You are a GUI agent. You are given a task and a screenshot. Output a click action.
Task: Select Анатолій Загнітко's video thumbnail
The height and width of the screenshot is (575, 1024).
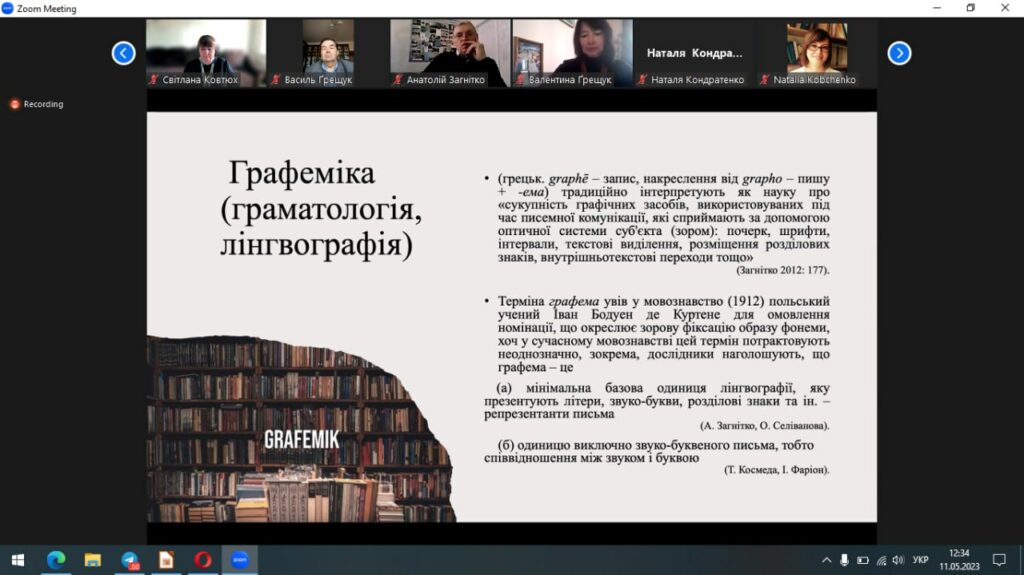pyautogui.click(x=451, y=53)
